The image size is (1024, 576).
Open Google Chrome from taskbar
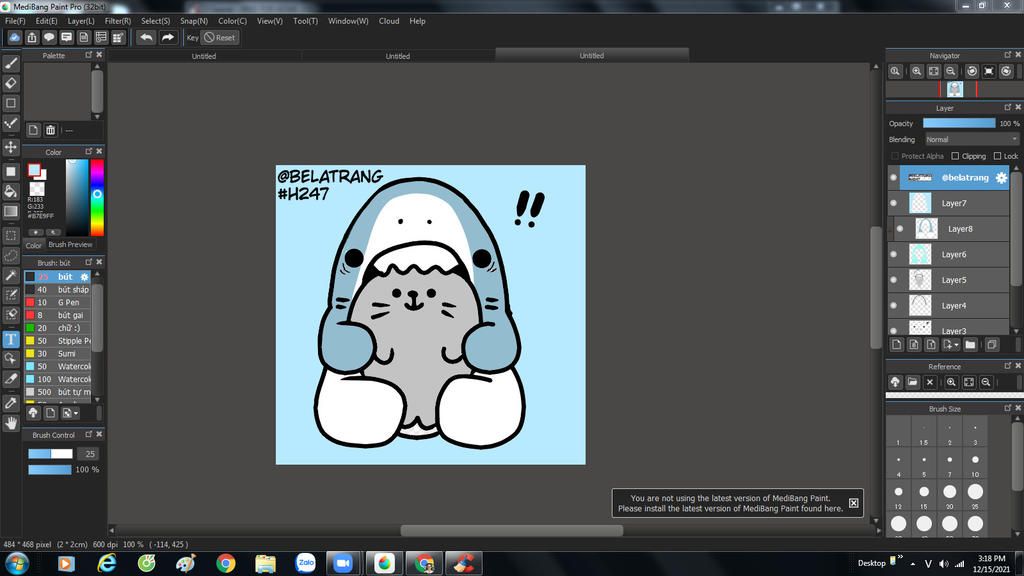pyautogui.click(x=226, y=563)
